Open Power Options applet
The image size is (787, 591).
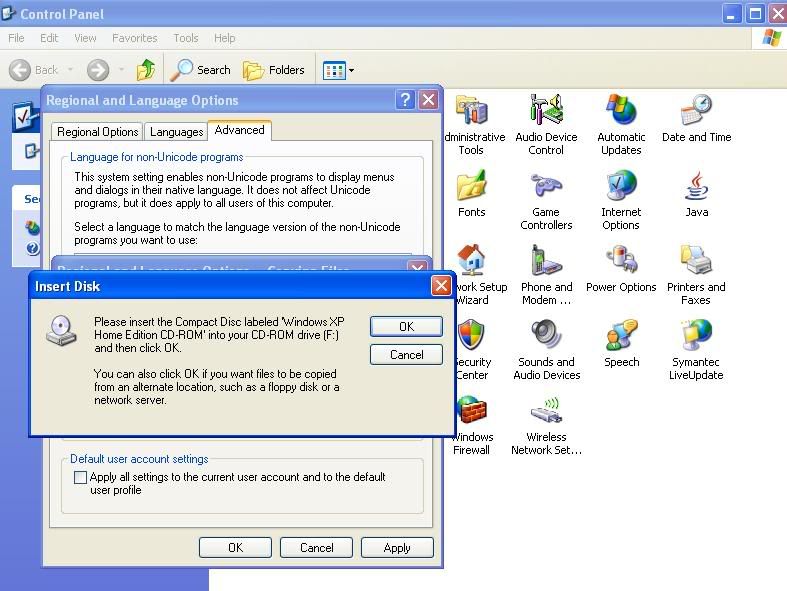[621, 260]
